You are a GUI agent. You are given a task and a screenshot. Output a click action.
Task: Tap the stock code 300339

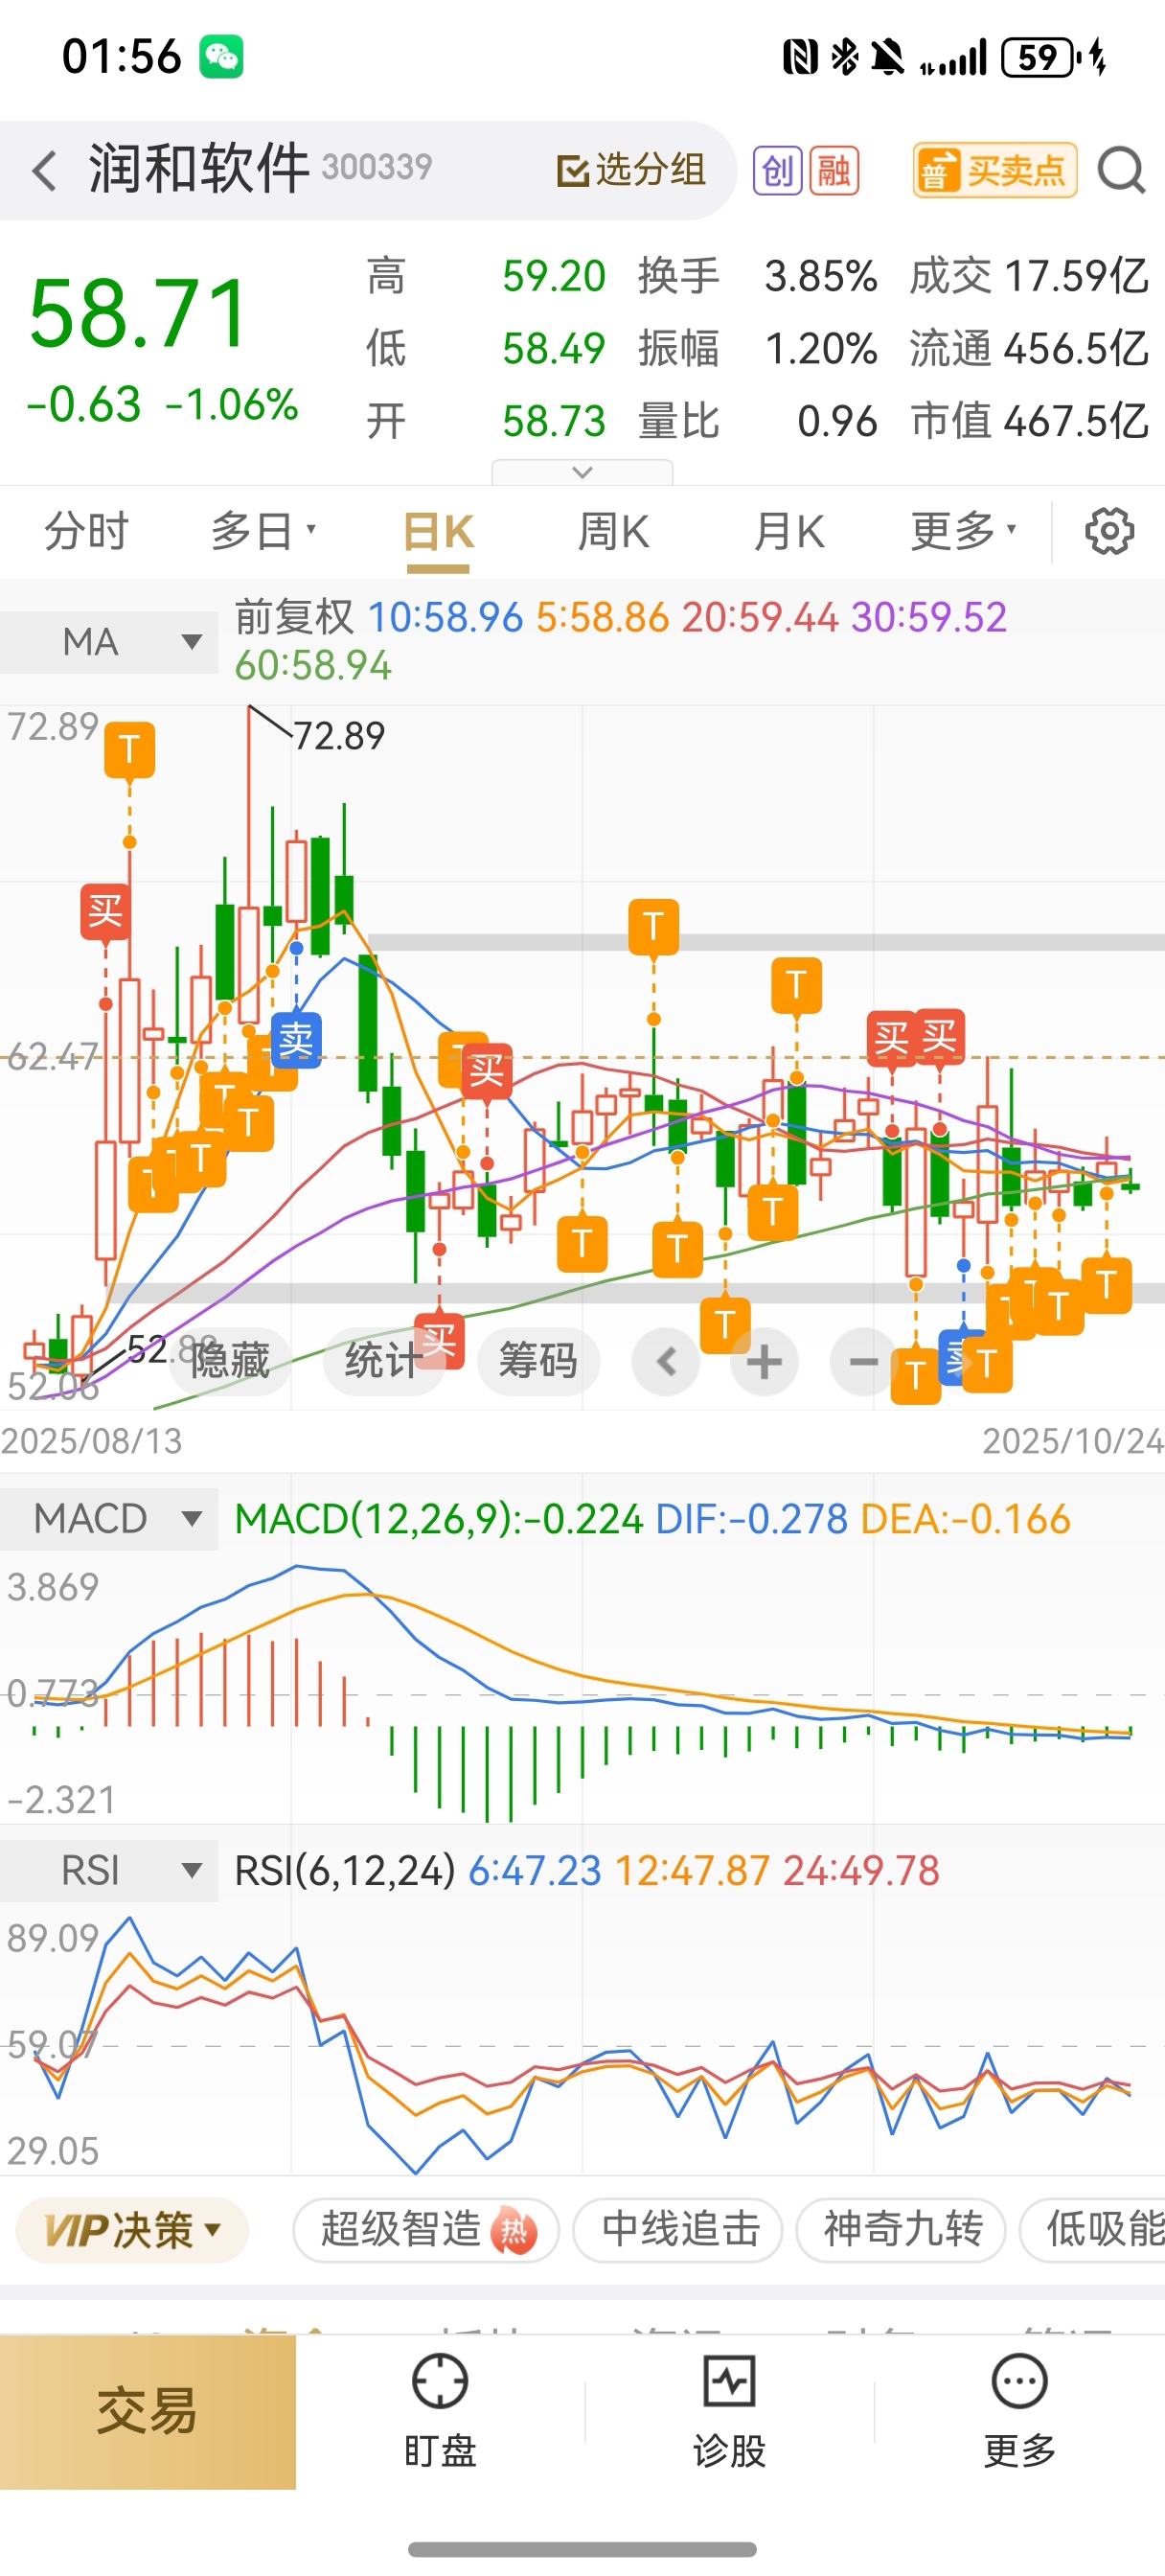pyautogui.click(x=377, y=167)
